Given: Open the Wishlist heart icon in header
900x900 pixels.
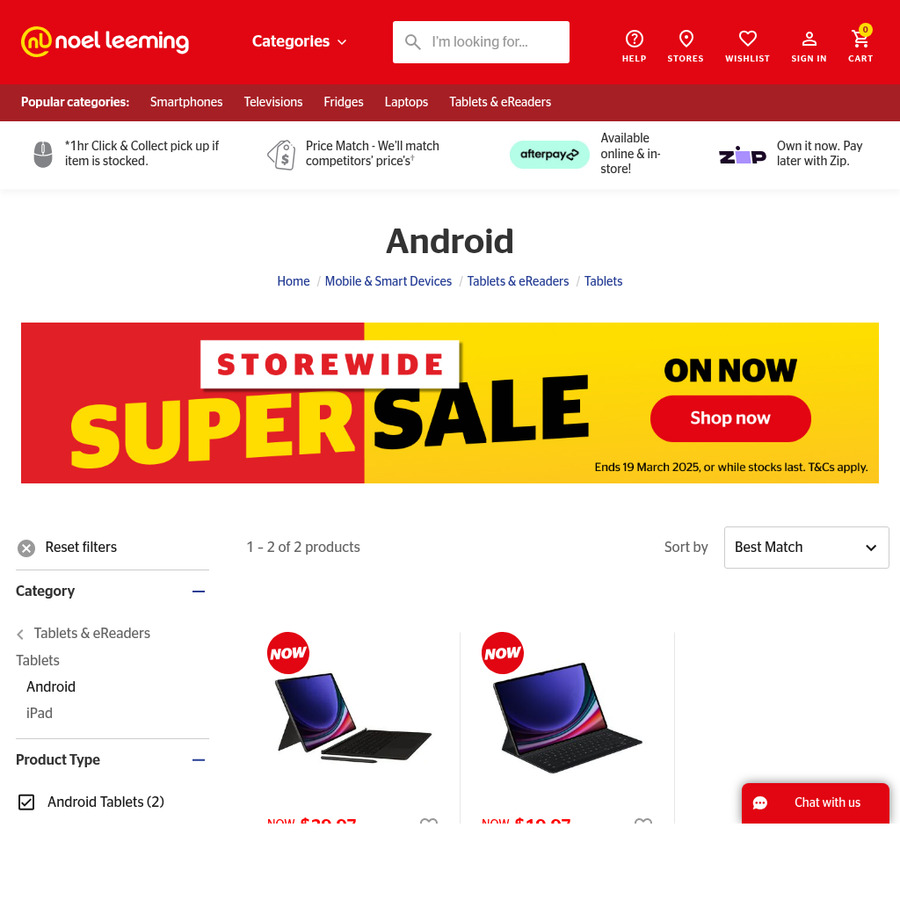Looking at the screenshot, I should (x=747, y=39).
